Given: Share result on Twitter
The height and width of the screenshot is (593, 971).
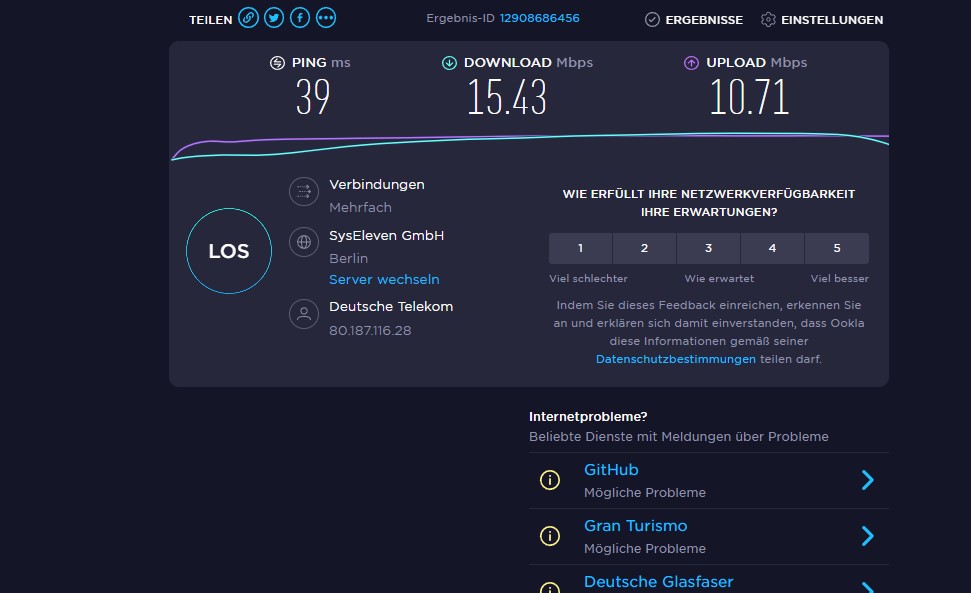Looking at the screenshot, I should coord(274,19).
